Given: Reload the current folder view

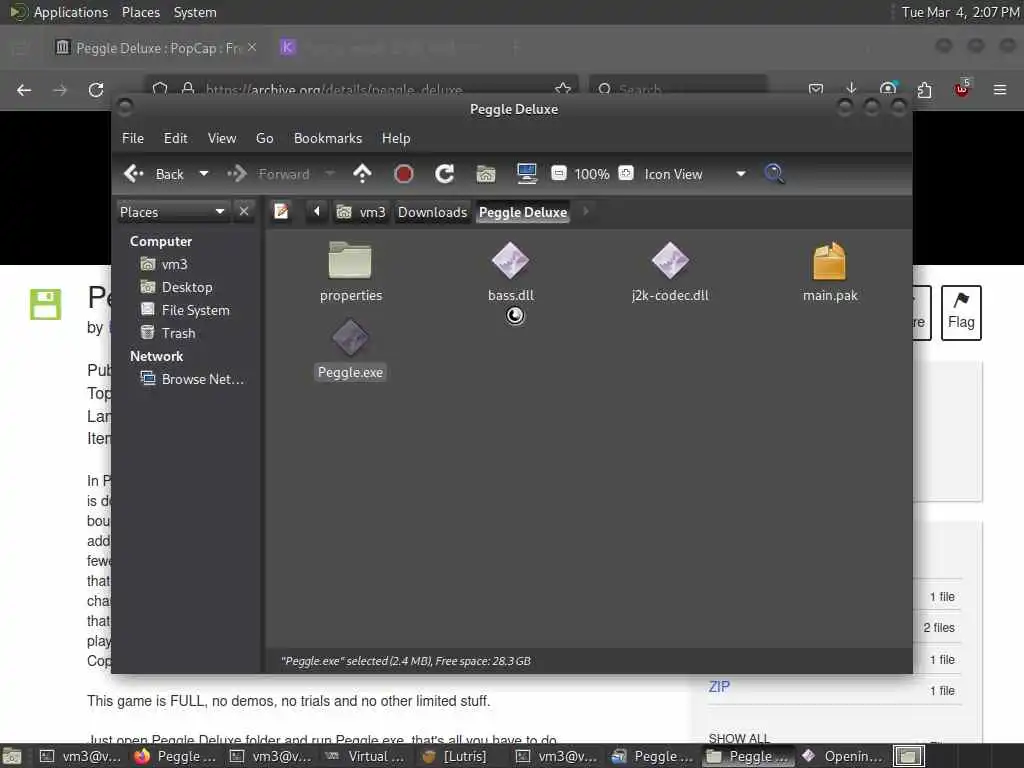Looking at the screenshot, I should pos(445,174).
